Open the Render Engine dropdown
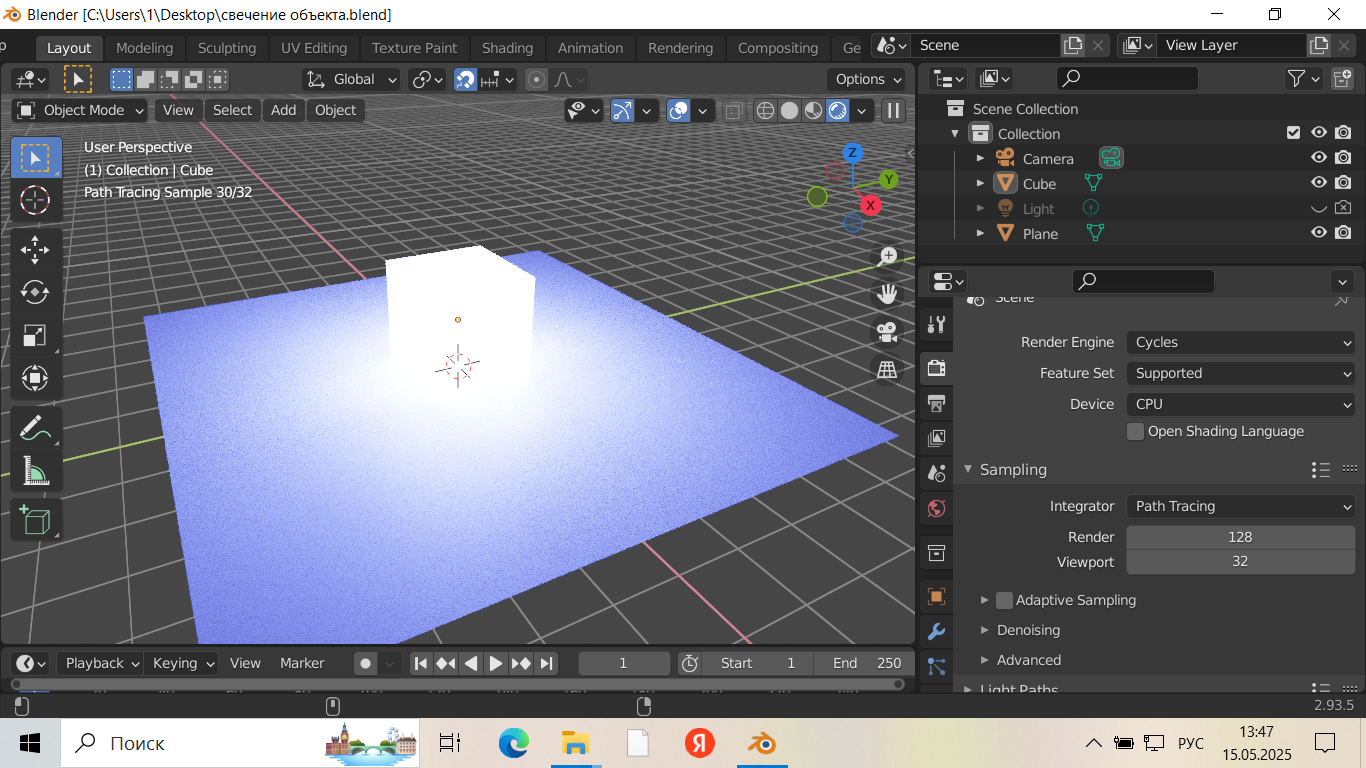Image resolution: width=1366 pixels, height=768 pixels. (x=1240, y=342)
